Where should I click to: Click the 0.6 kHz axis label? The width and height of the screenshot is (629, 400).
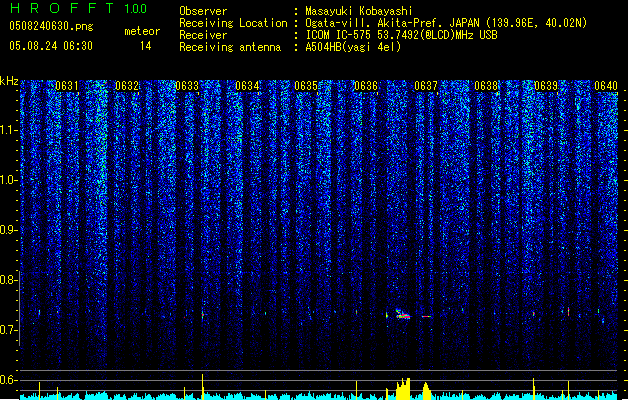[8, 380]
